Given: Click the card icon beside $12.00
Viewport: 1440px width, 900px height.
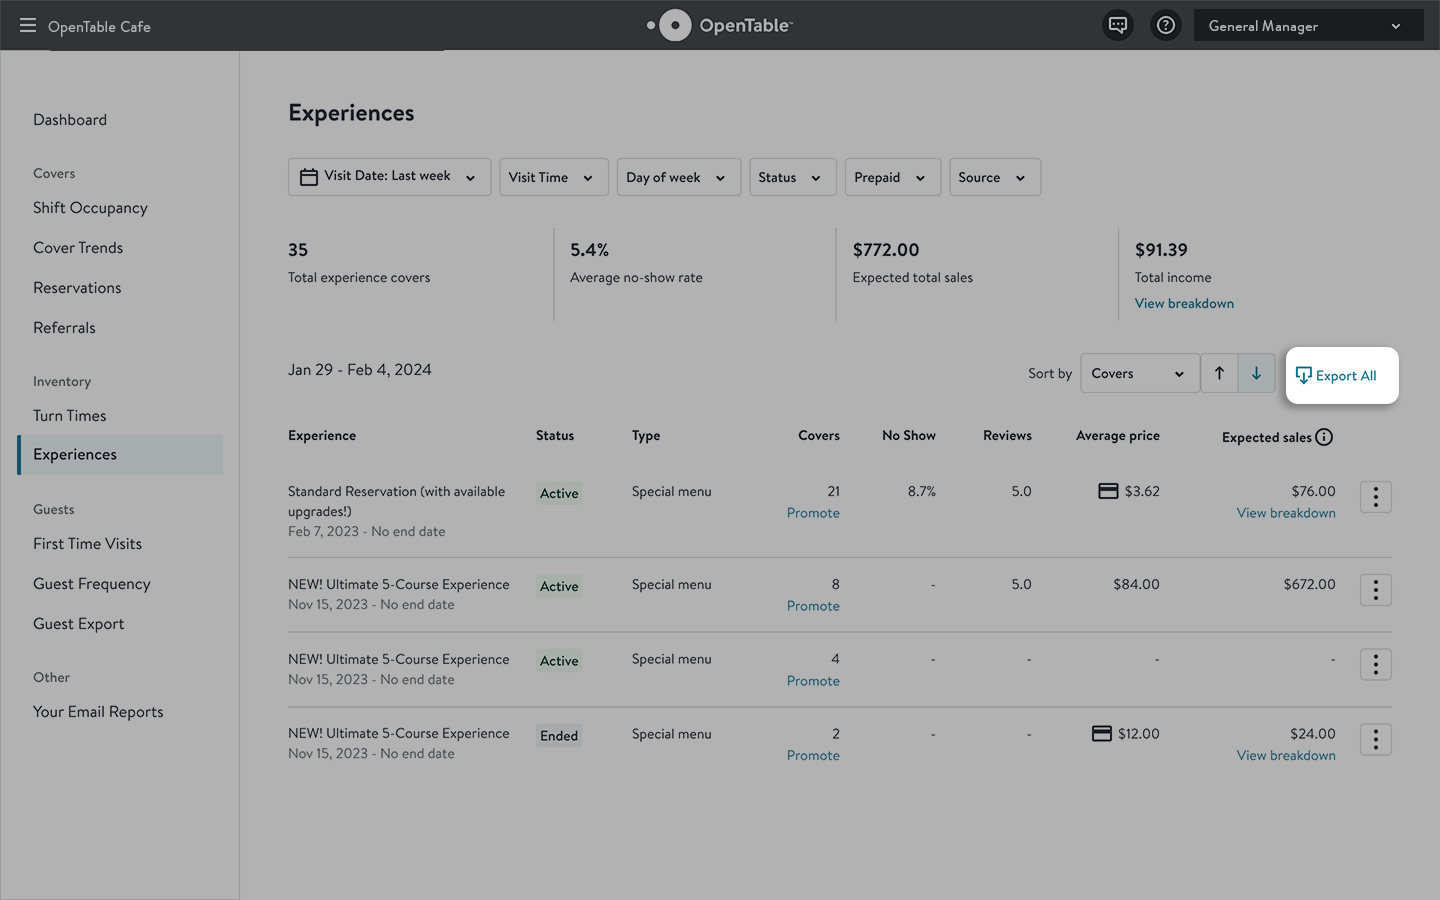Looking at the screenshot, I should (1102, 734).
